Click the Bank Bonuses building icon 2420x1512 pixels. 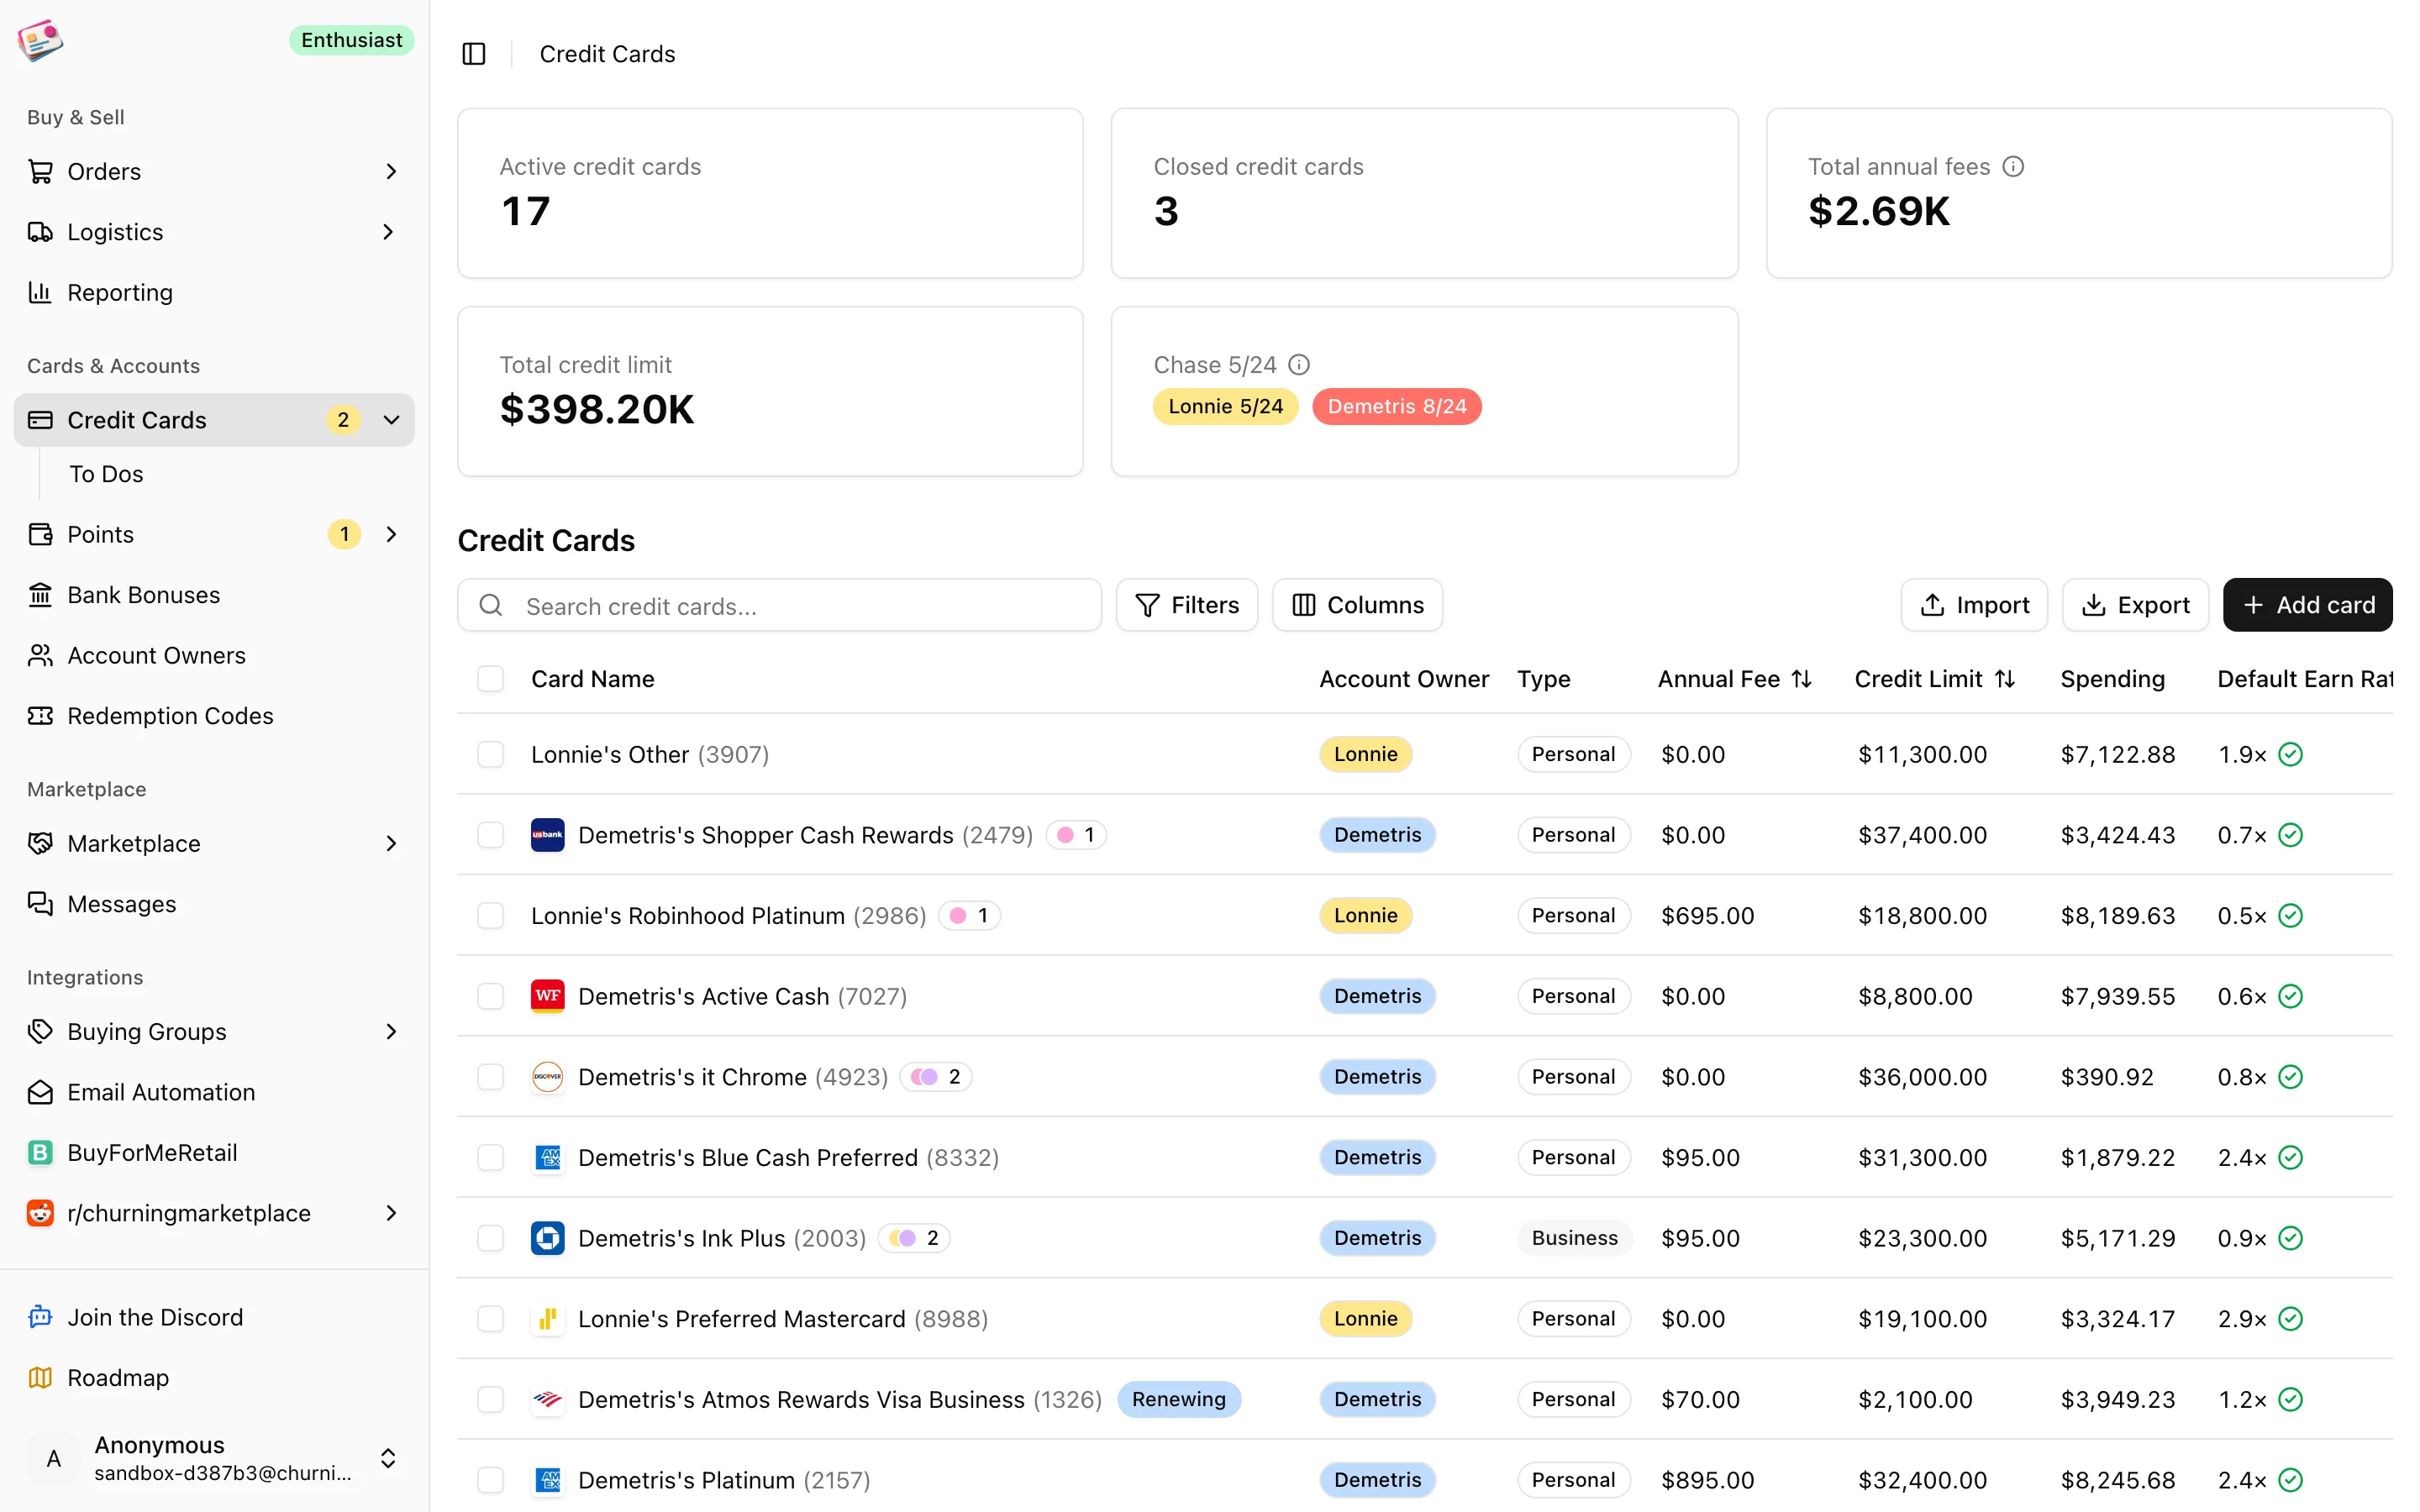(x=40, y=595)
